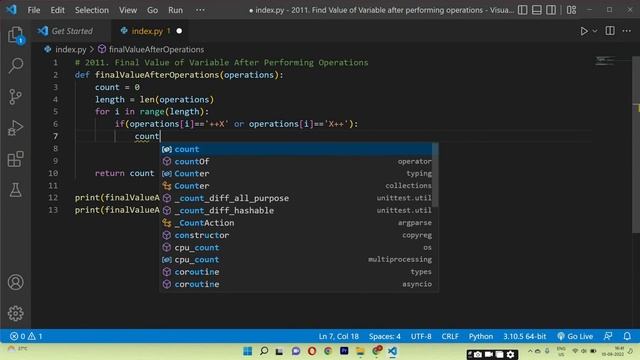This screenshot has height=360, width=640.
Task: Open the Search view in activity bar
Action: pyautogui.click(x=16, y=65)
